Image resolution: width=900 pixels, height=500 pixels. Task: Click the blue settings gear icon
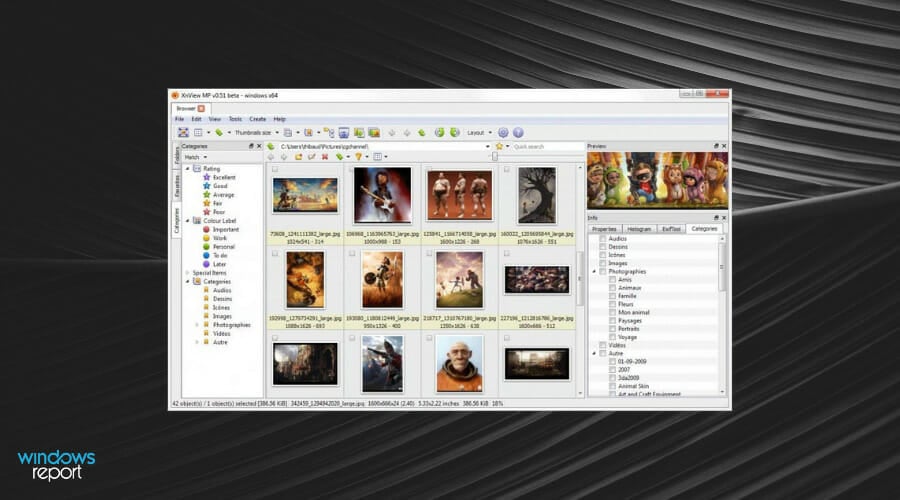(x=503, y=133)
